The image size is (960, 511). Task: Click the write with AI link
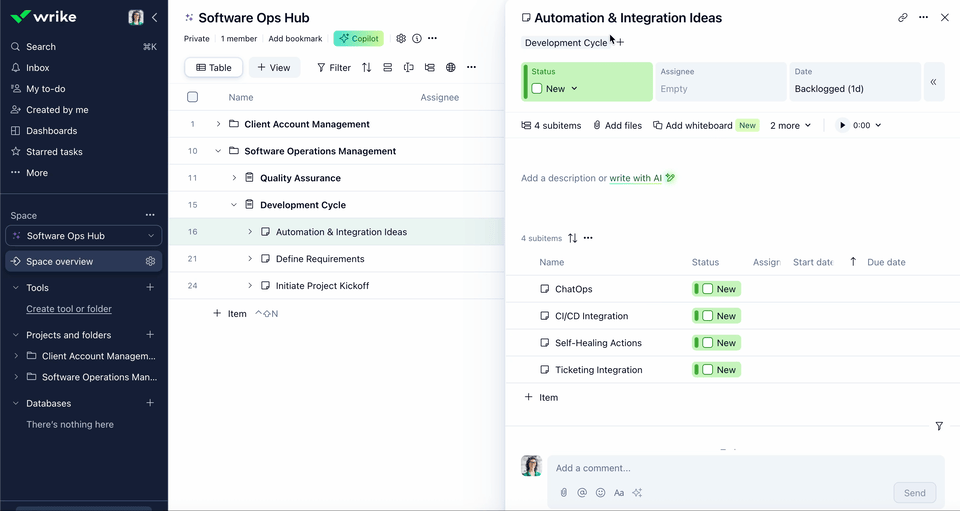(641, 178)
